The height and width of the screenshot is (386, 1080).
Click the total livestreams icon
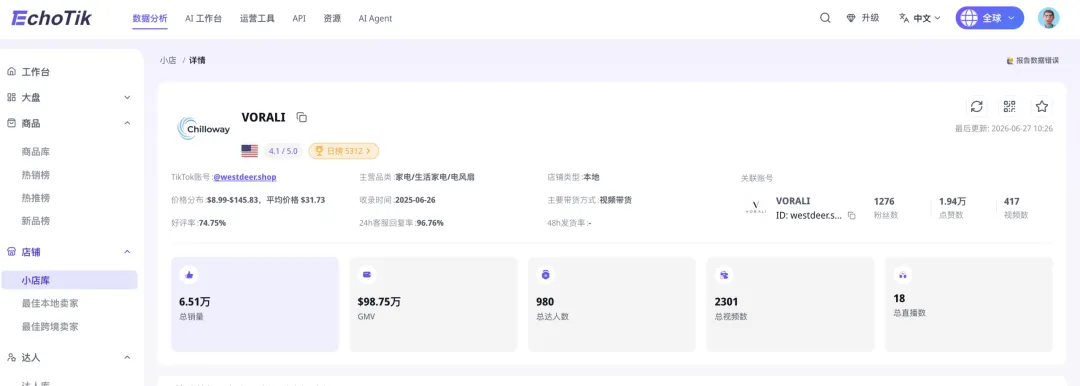pos(902,274)
